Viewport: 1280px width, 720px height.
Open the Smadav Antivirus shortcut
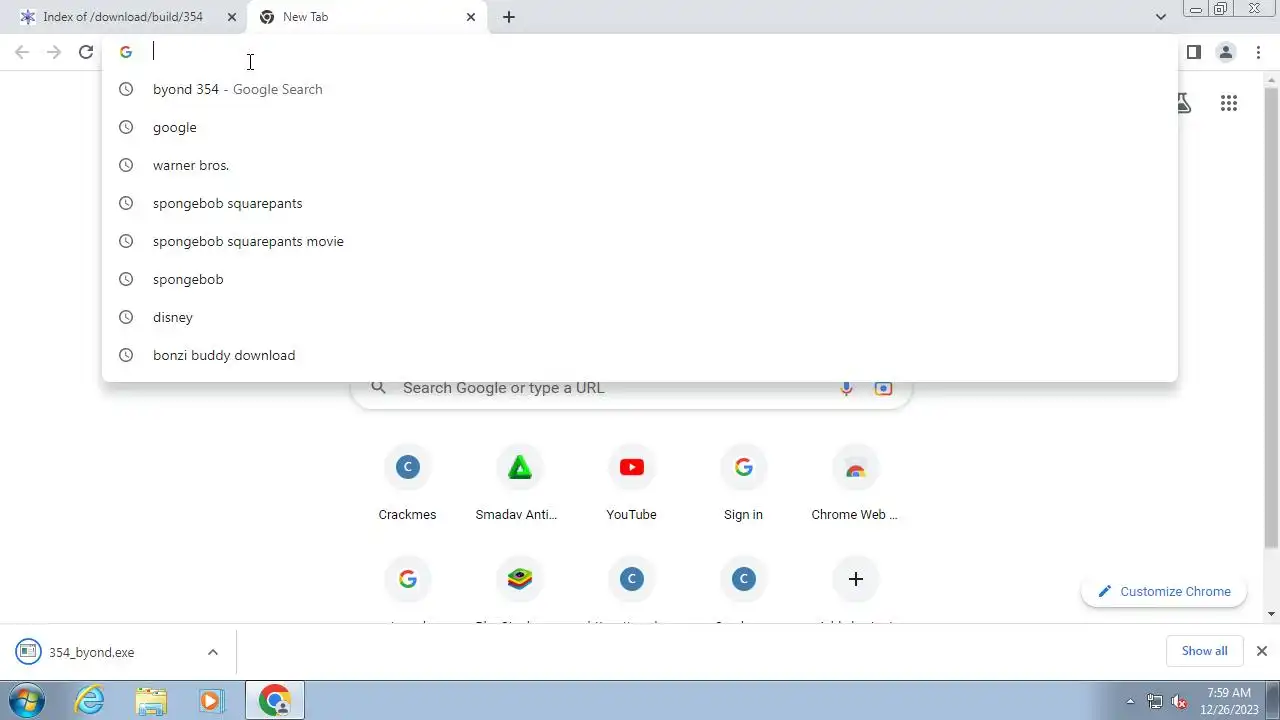coord(519,484)
